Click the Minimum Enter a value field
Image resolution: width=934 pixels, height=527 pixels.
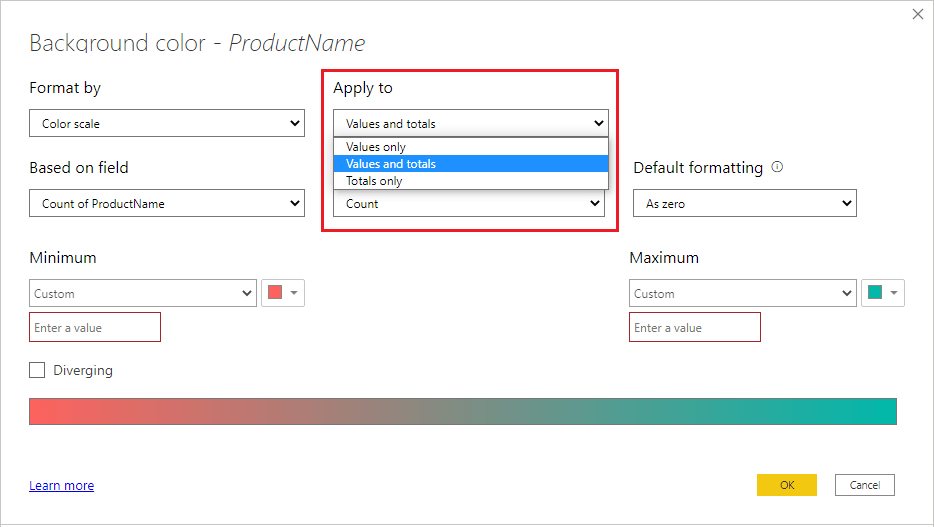click(x=95, y=327)
